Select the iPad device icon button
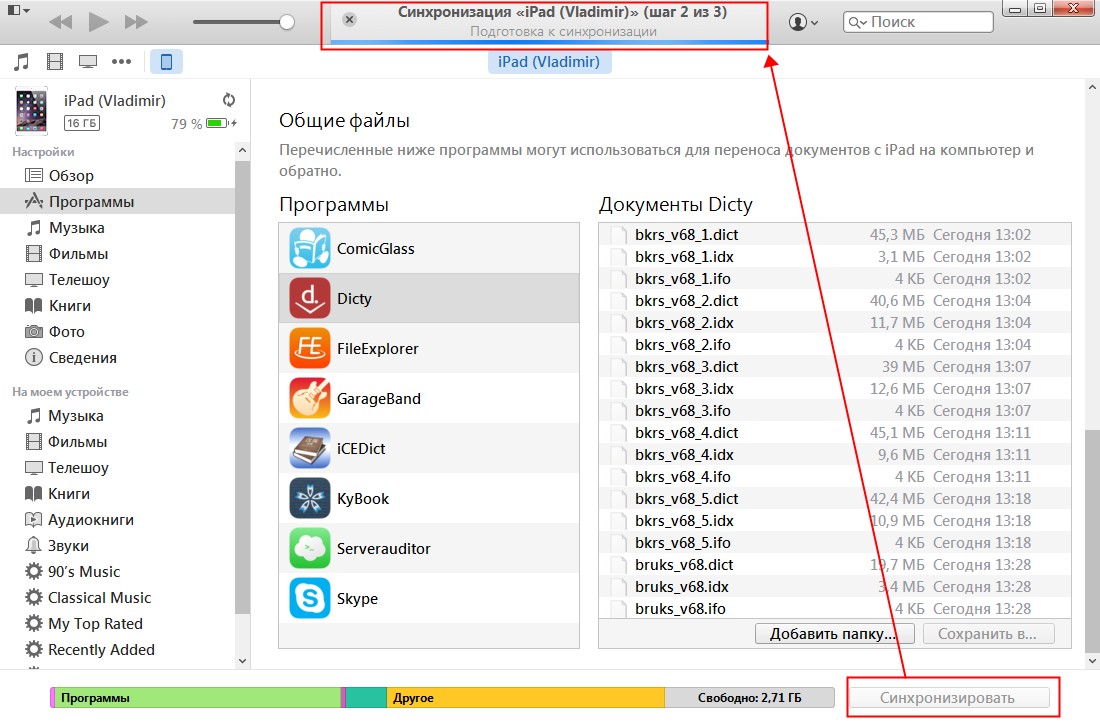 [166, 62]
